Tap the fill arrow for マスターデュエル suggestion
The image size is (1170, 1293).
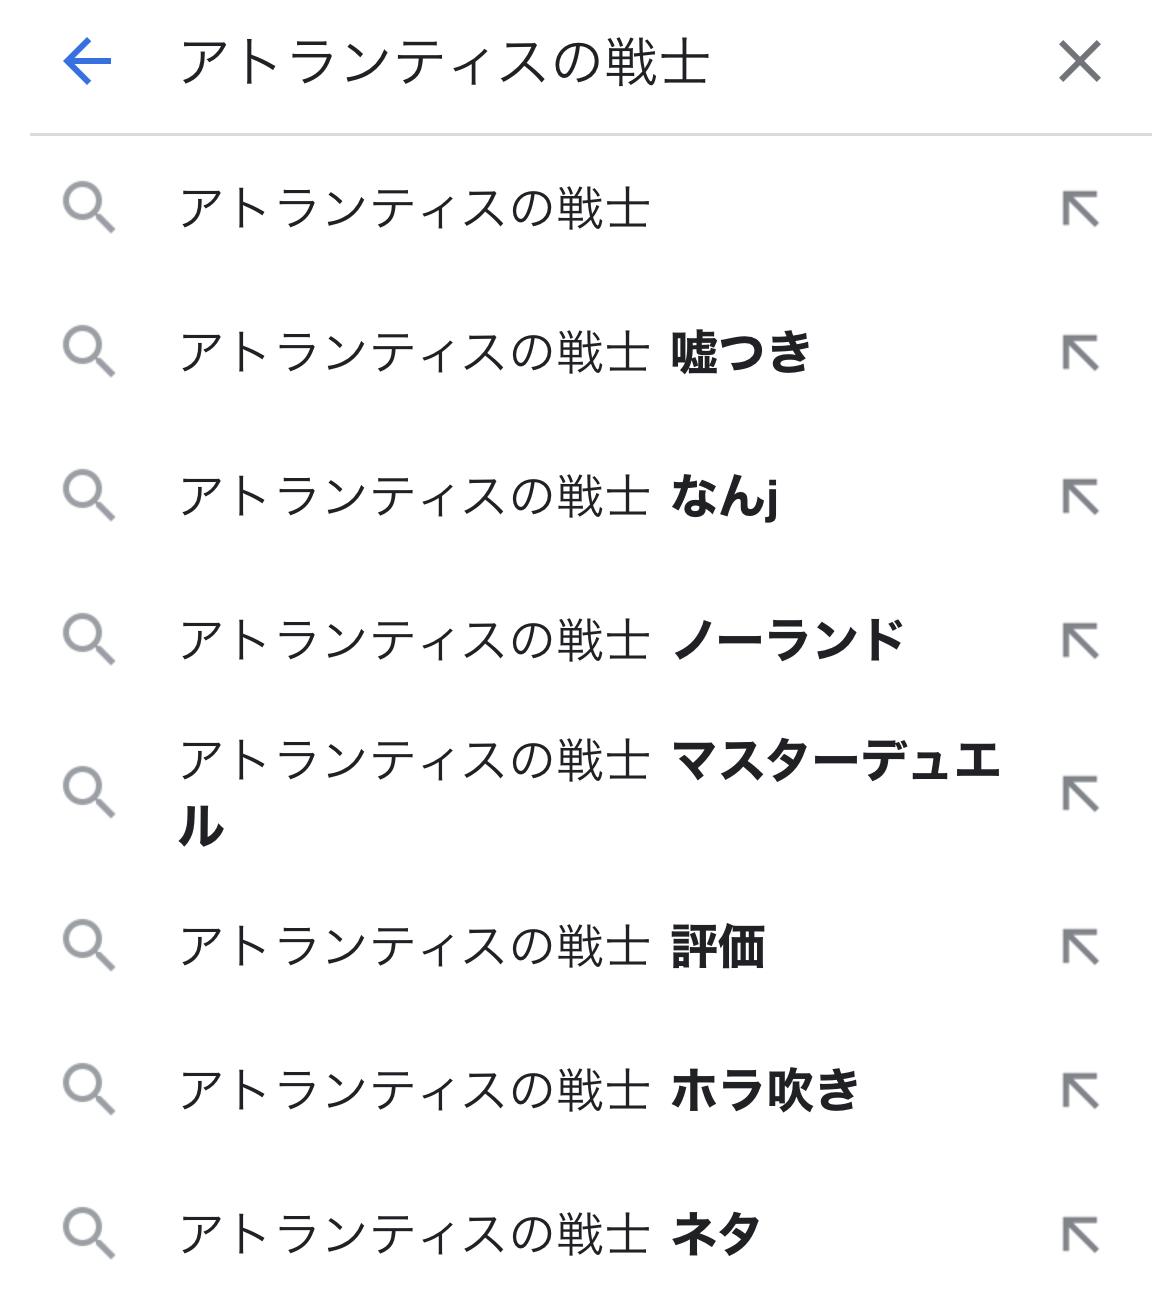coord(1080,794)
